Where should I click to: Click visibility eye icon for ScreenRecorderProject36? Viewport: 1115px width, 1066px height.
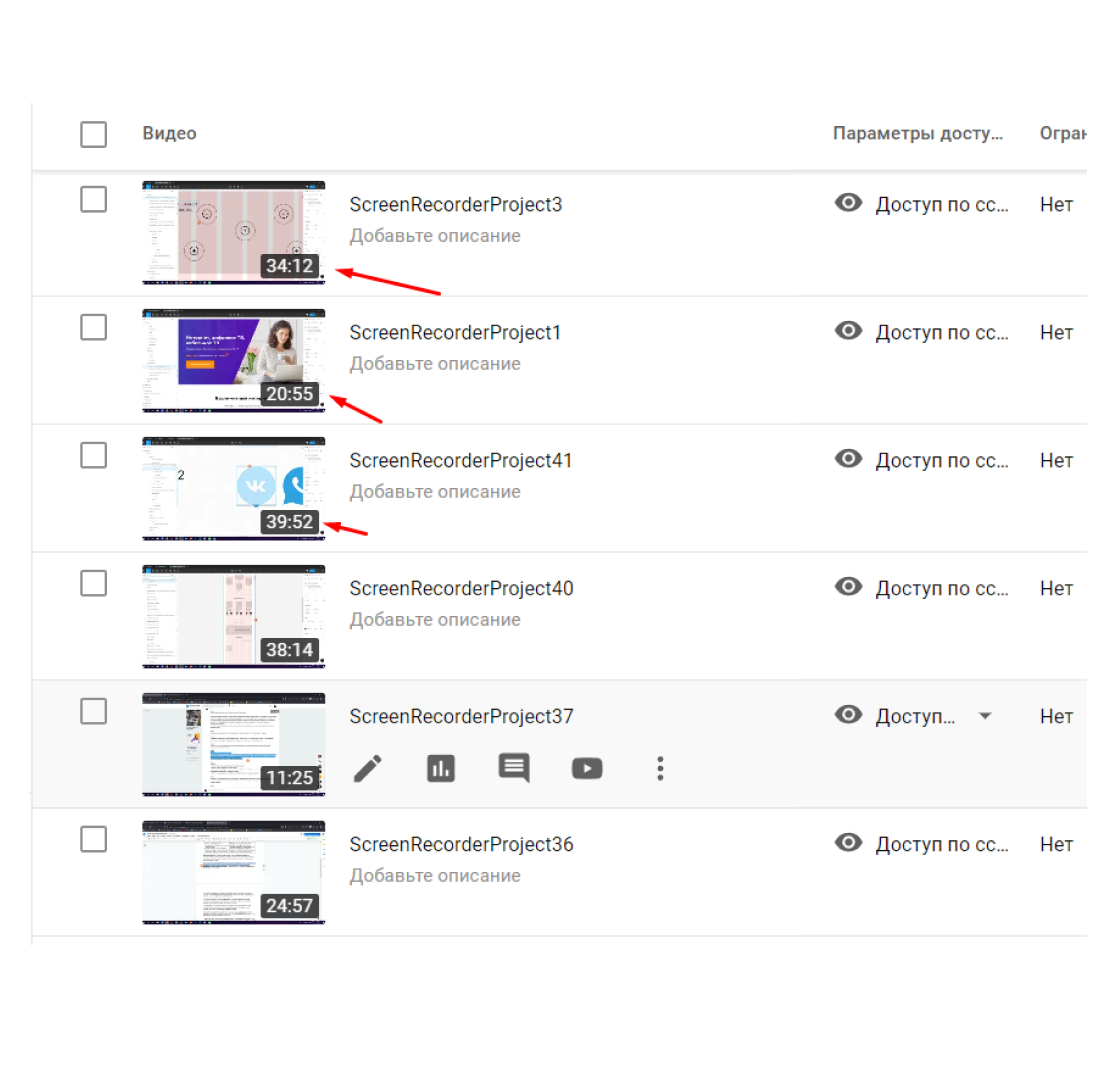coord(849,843)
